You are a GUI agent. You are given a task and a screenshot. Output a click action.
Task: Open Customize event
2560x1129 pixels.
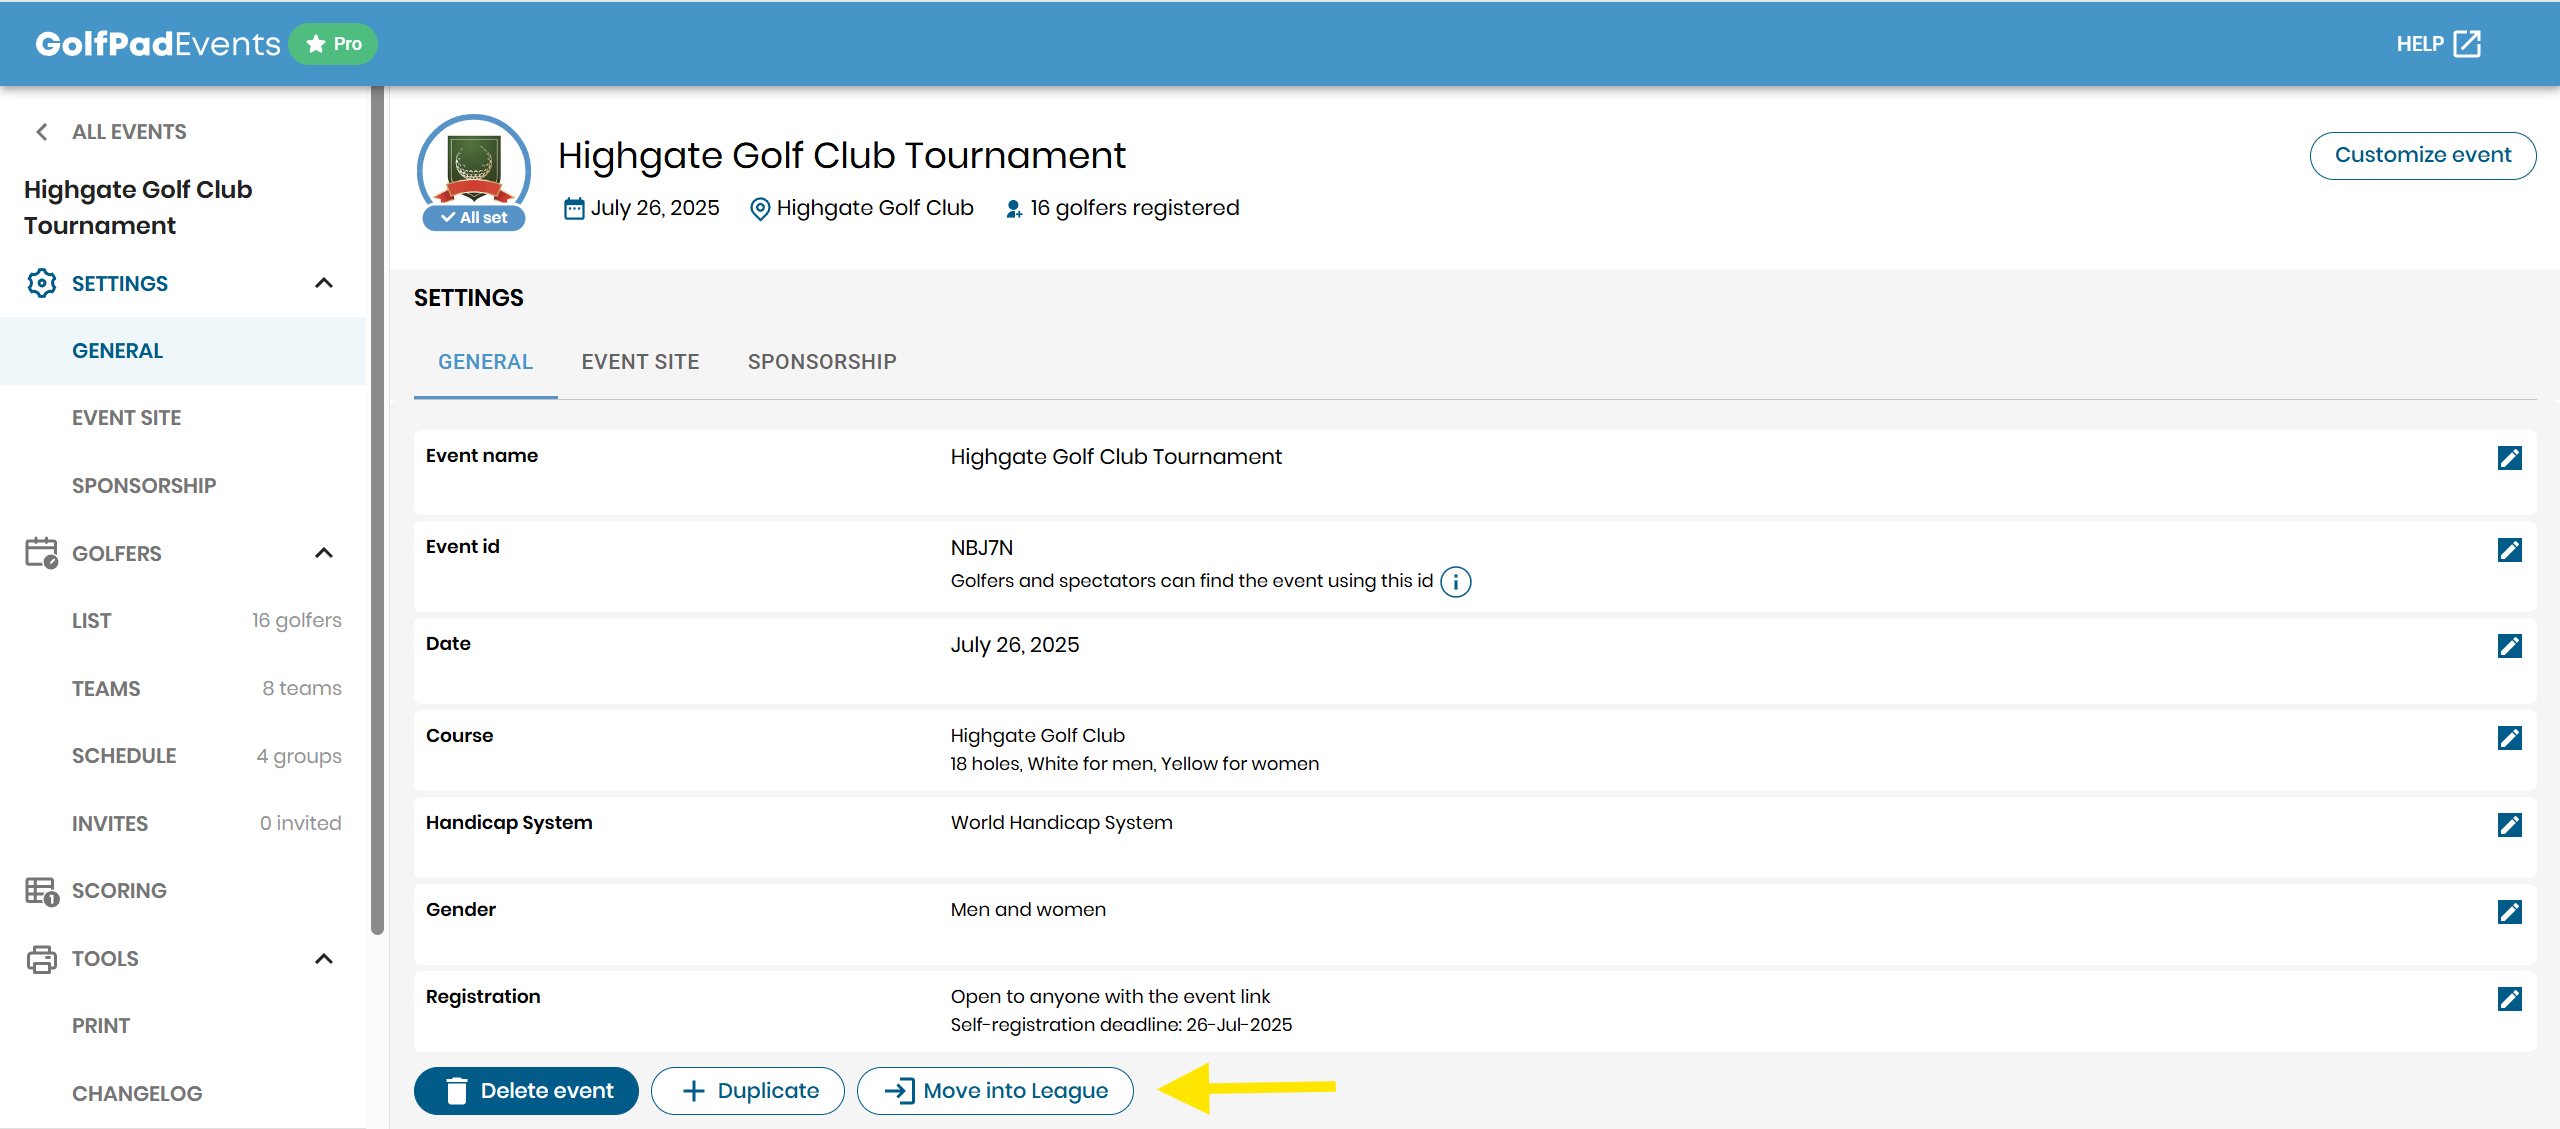coord(2422,155)
